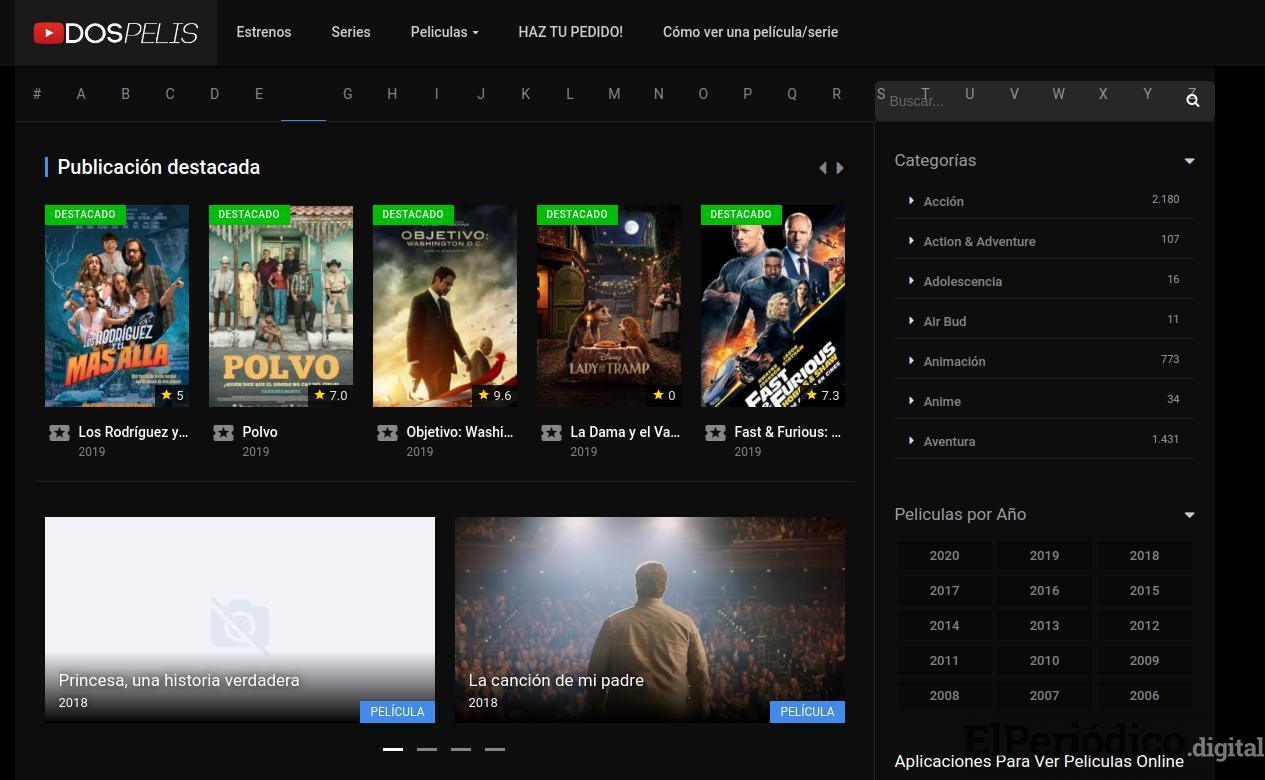Click the DosPelis logo
This screenshot has width=1265, height=780.
(x=116, y=33)
